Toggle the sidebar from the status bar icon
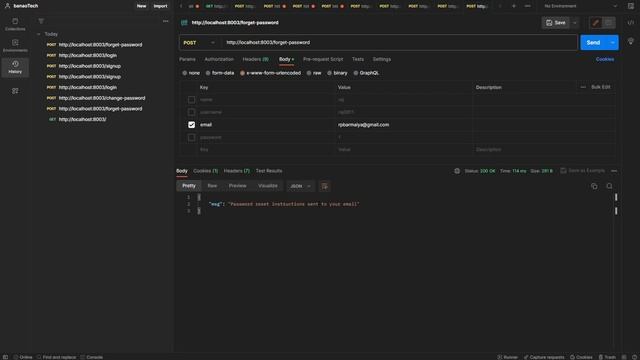Image resolution: width=640 pixels, height=360 pixels. tap(5, 357)
